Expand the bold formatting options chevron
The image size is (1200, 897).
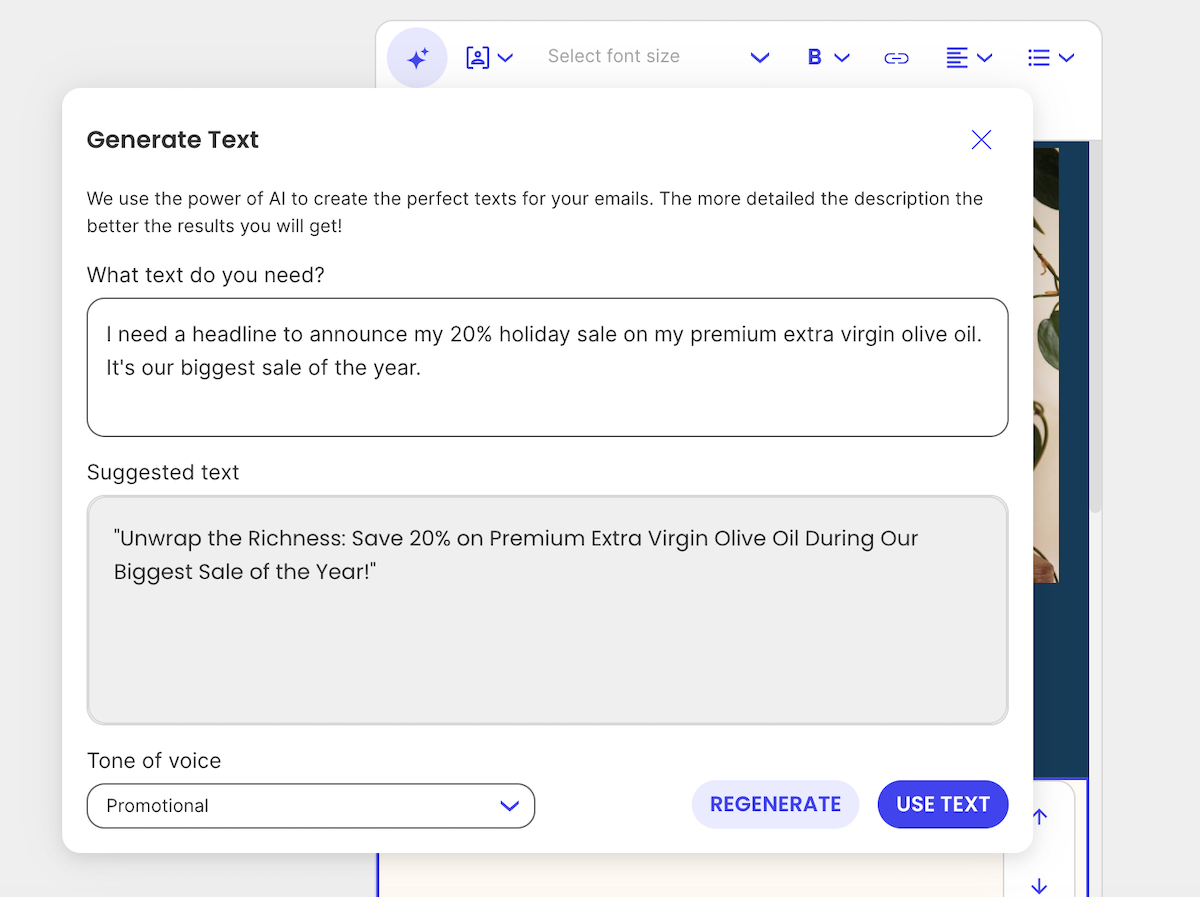coord(841,58)
